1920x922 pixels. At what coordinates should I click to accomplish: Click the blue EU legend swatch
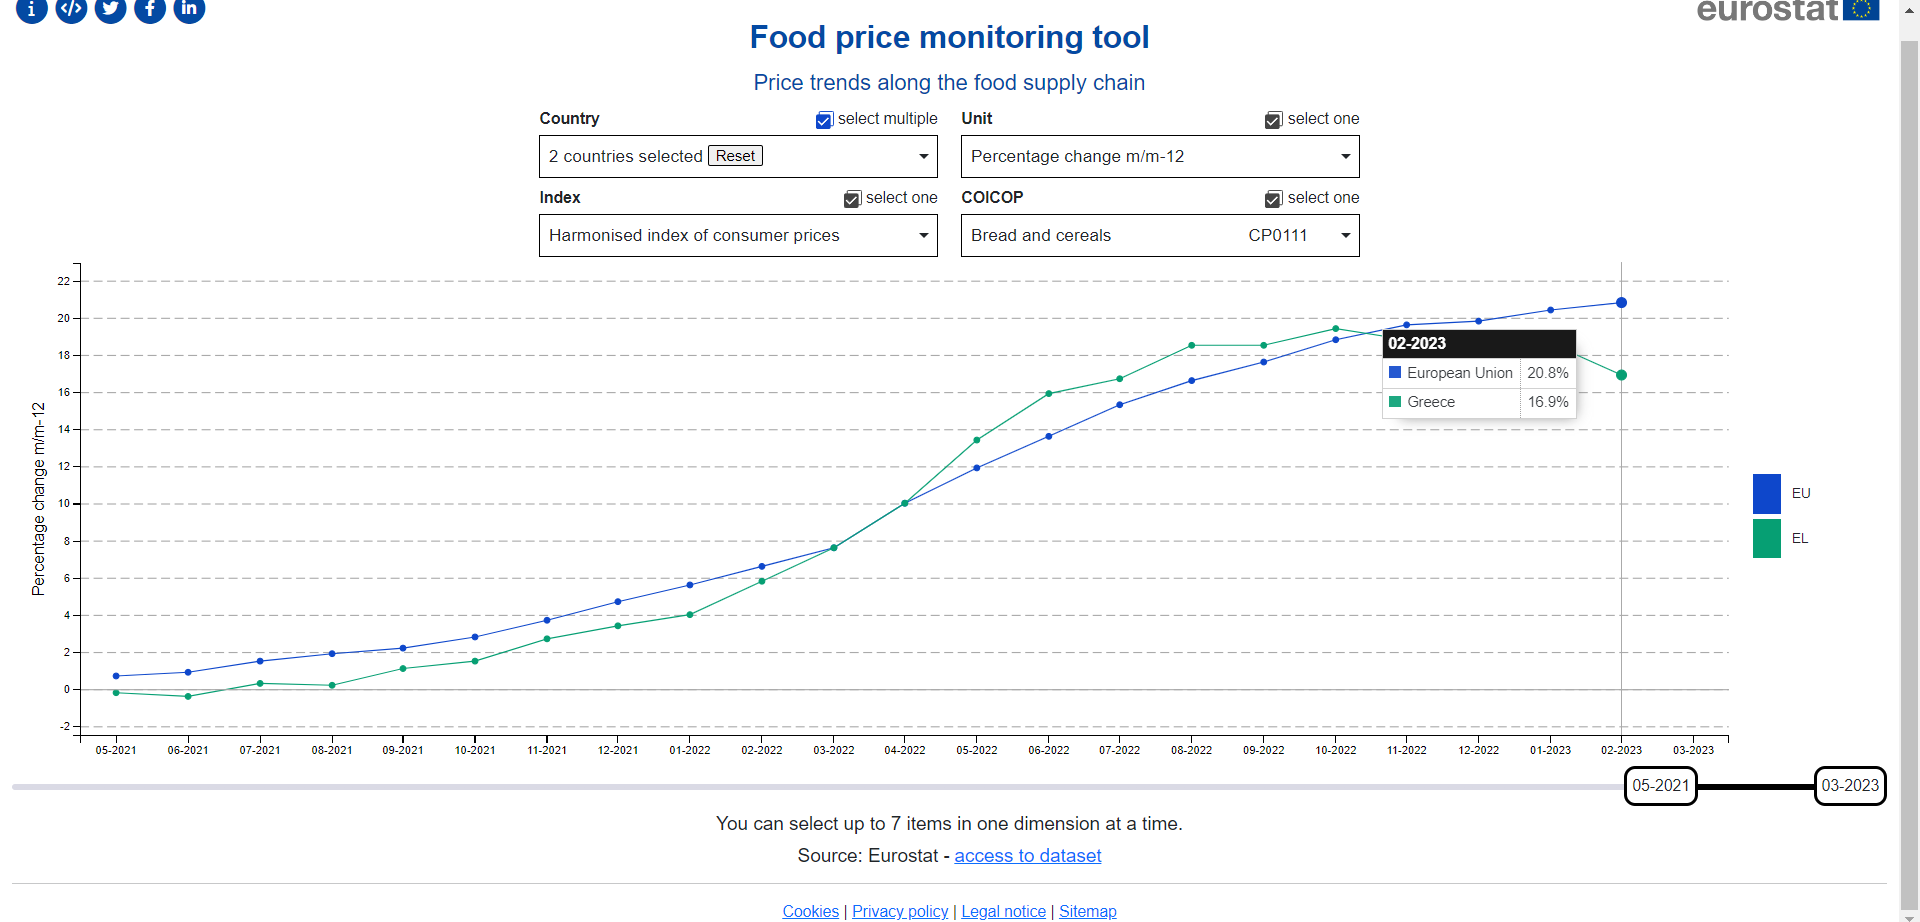coord(1766,494)
